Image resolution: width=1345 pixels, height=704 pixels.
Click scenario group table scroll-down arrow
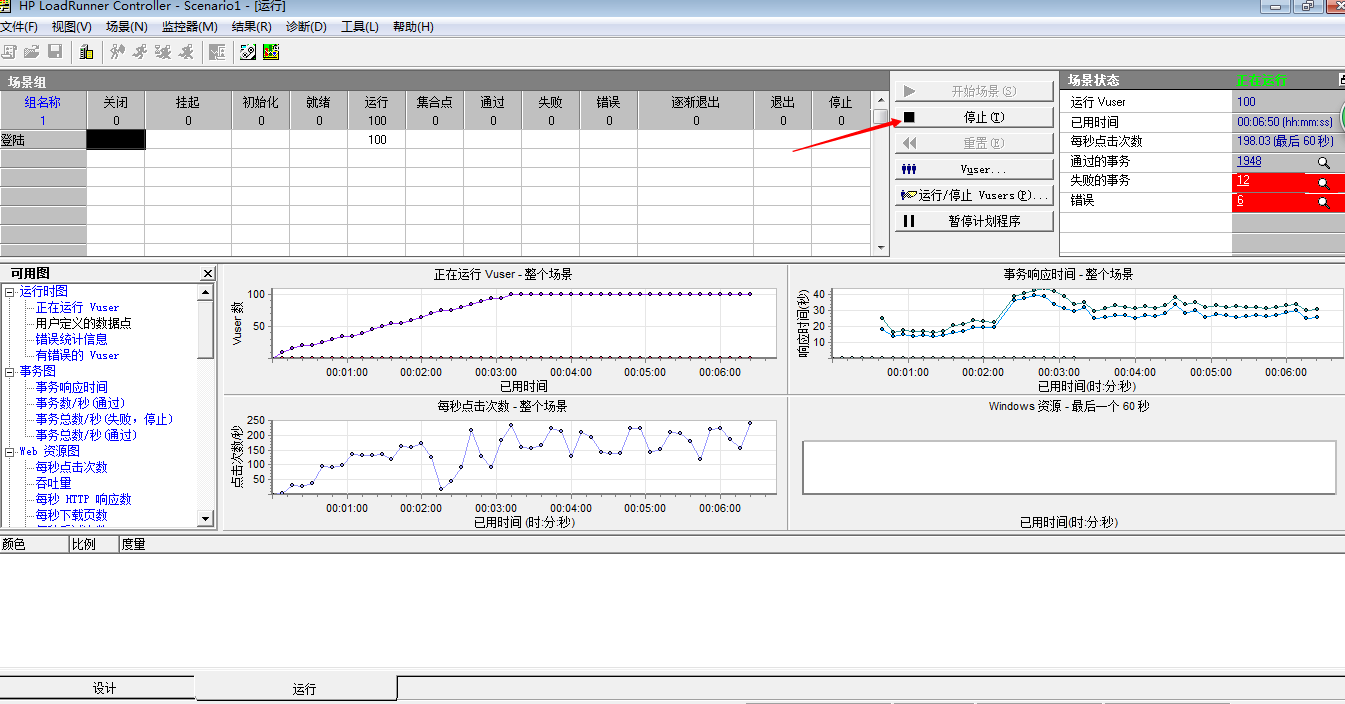(x=880, y=247)
